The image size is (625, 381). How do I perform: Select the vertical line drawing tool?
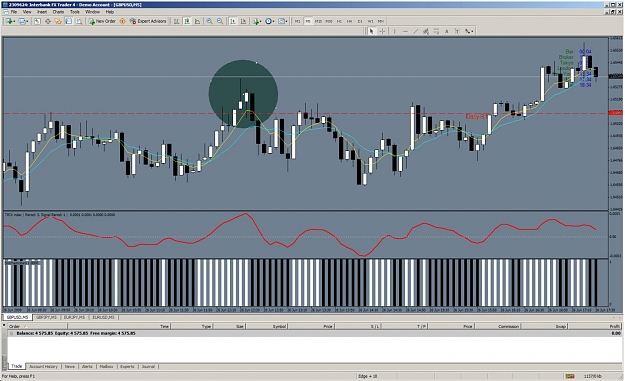(x=394, y=31)
